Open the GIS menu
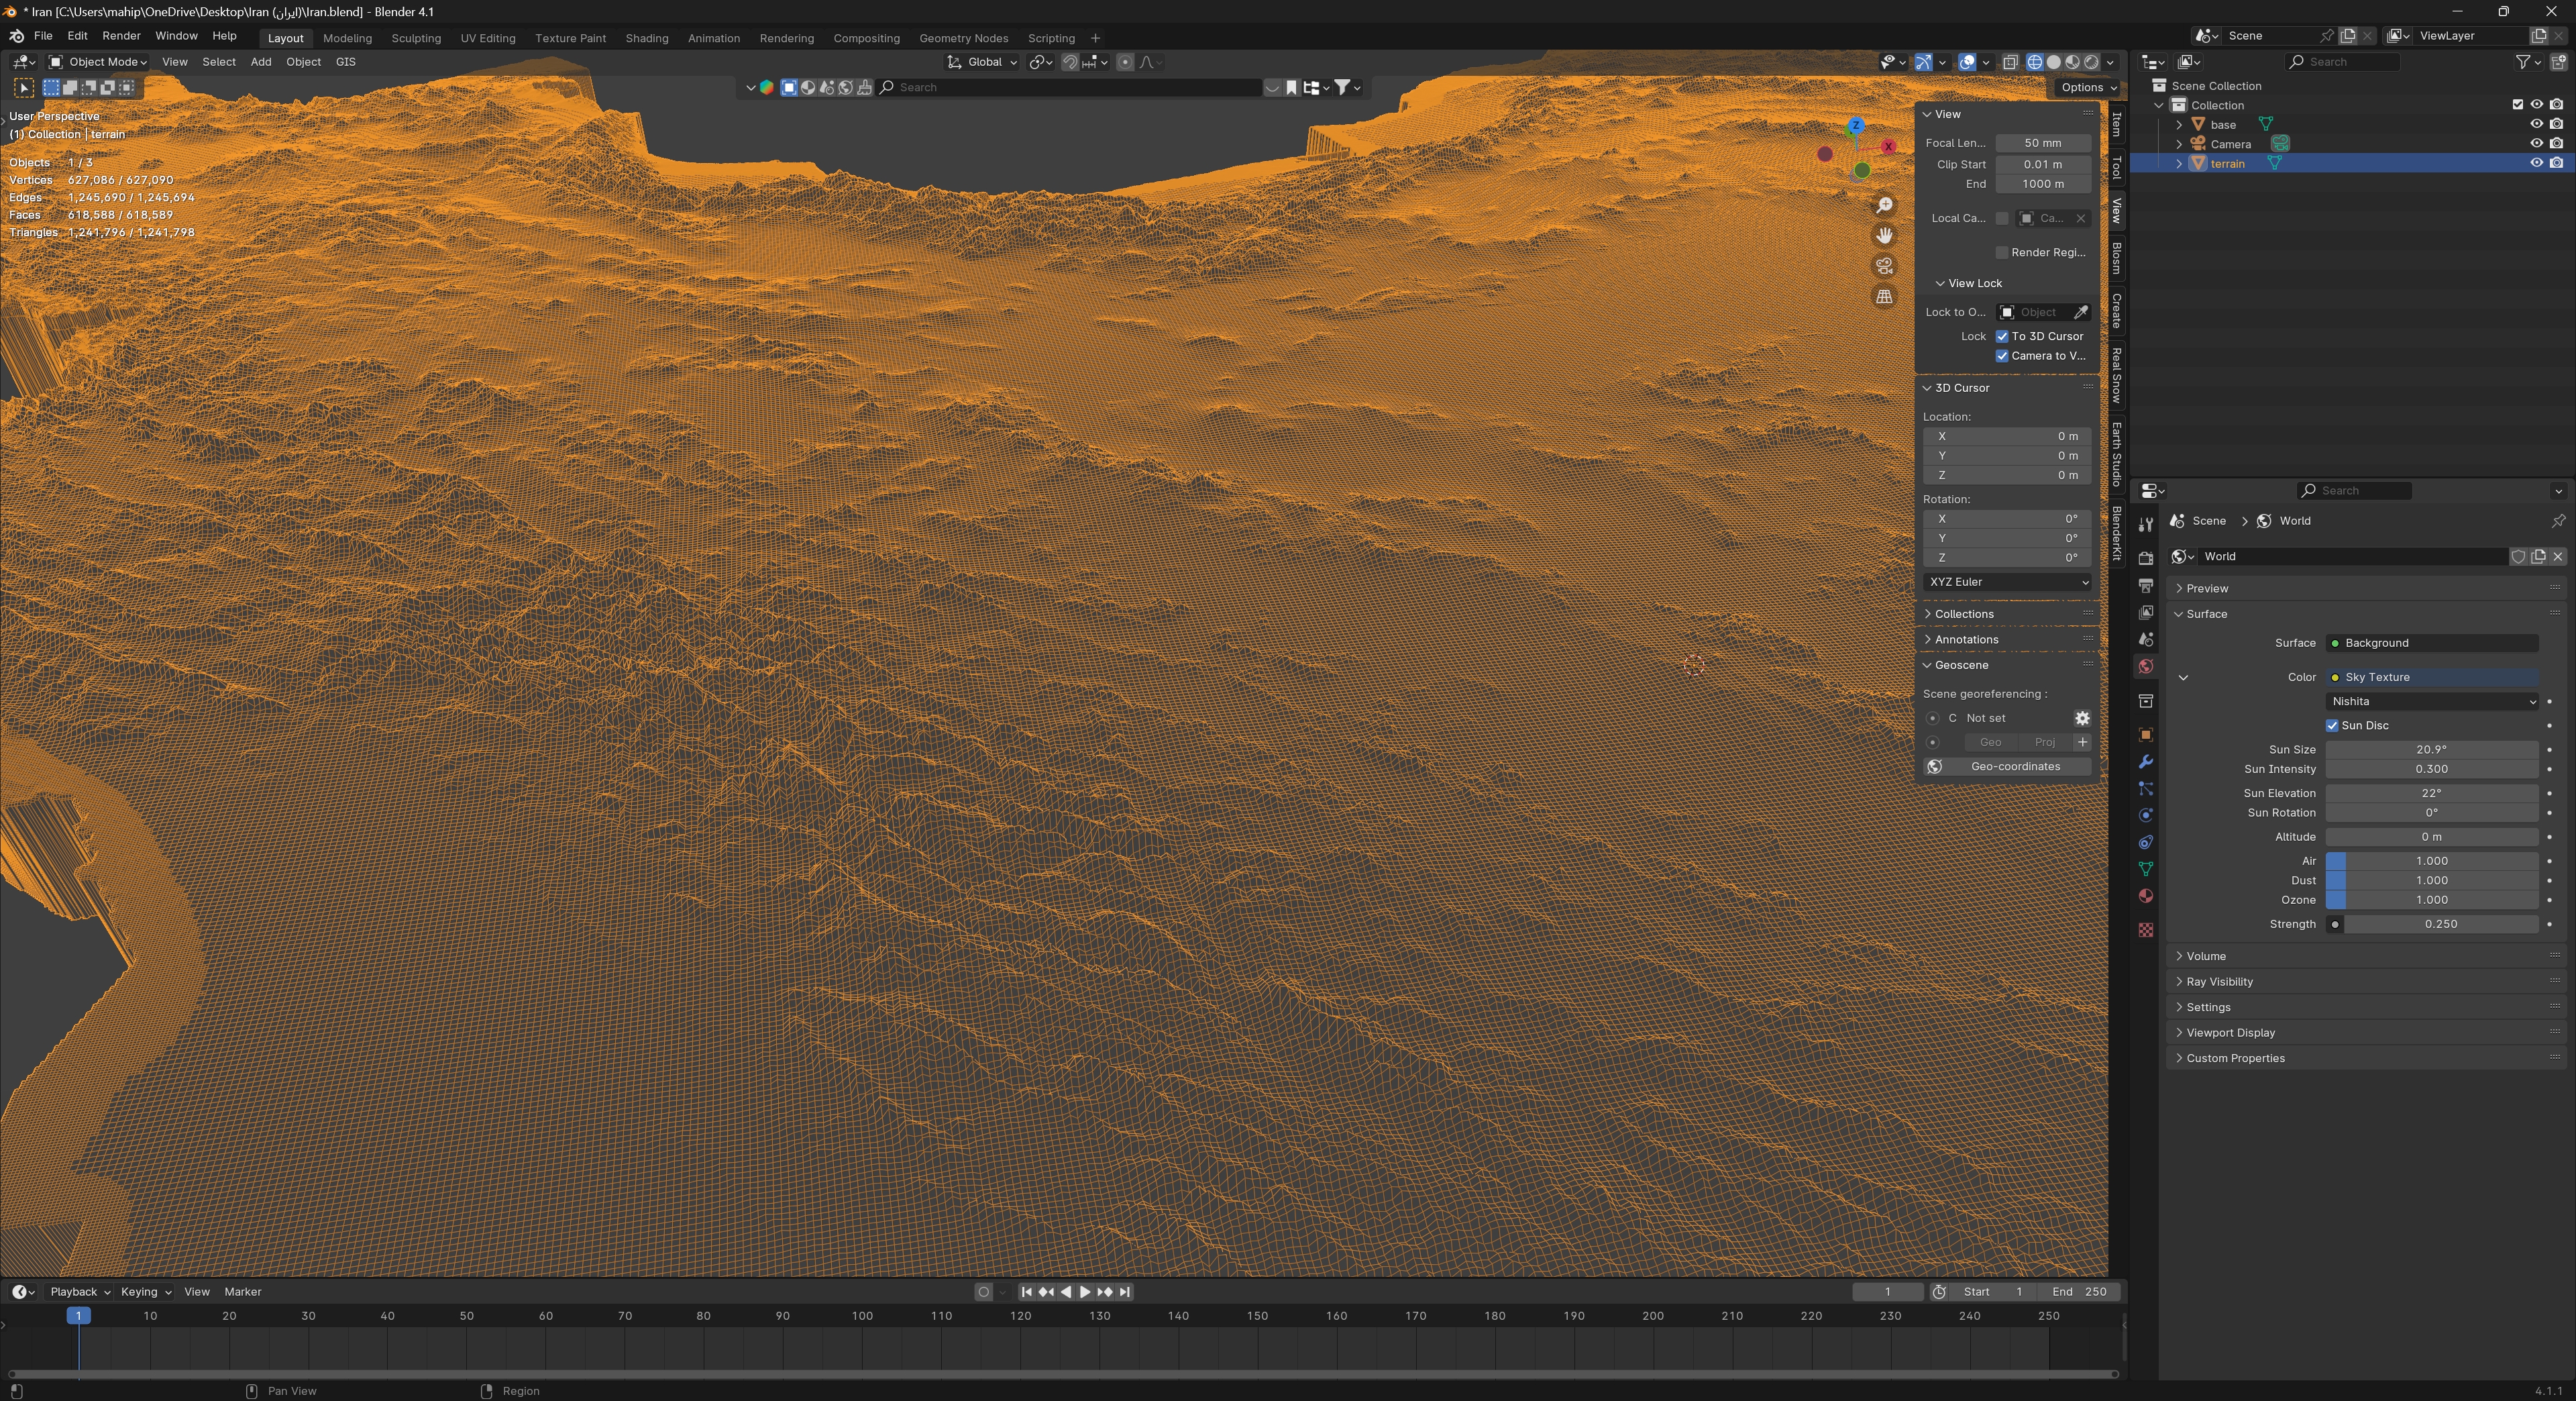 click(x=345, y=62)
